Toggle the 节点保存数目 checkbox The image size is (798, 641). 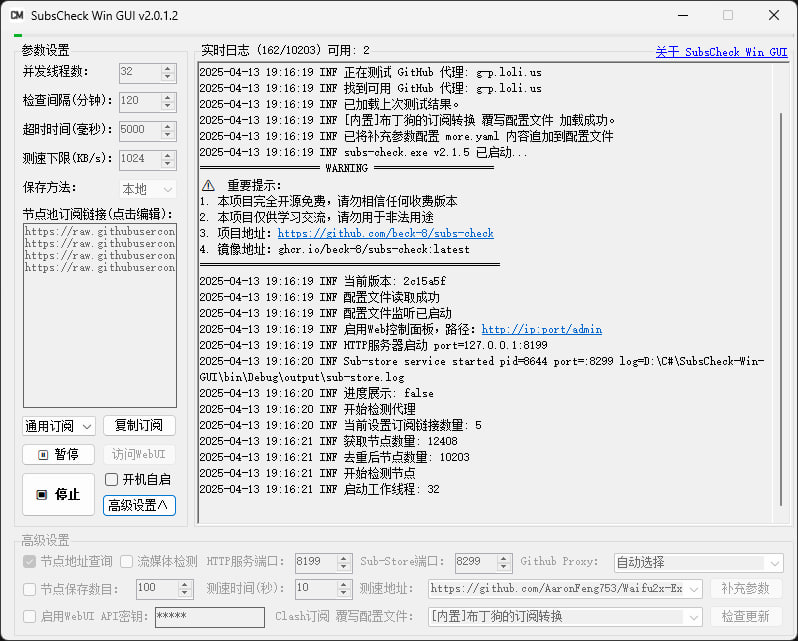(30, 589)
